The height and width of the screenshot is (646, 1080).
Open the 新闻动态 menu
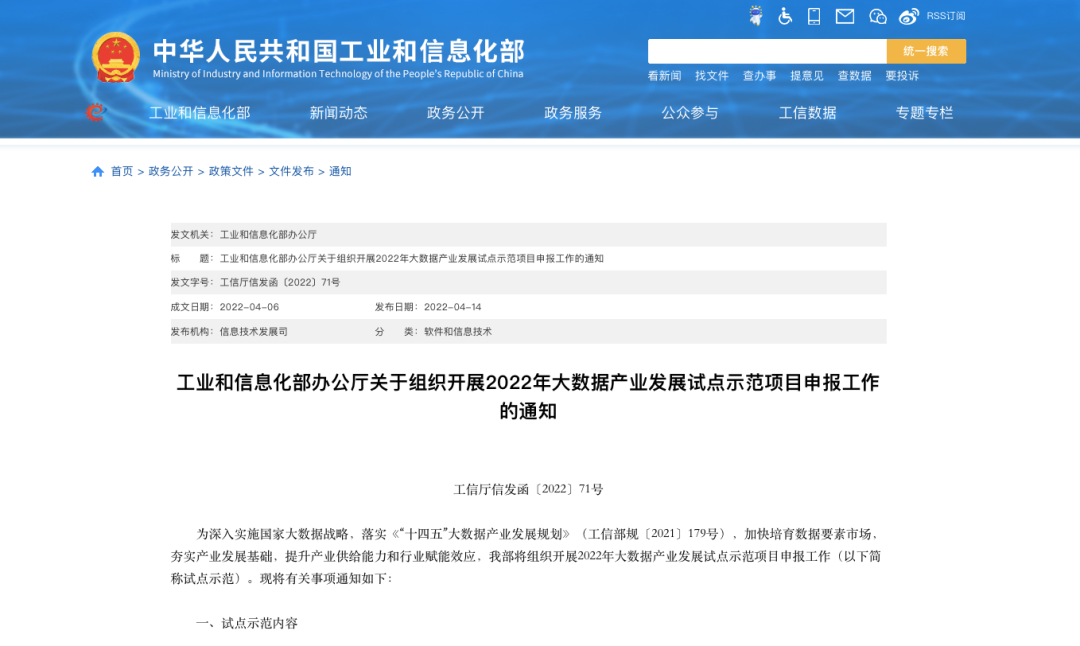click(x=339, y=113)
